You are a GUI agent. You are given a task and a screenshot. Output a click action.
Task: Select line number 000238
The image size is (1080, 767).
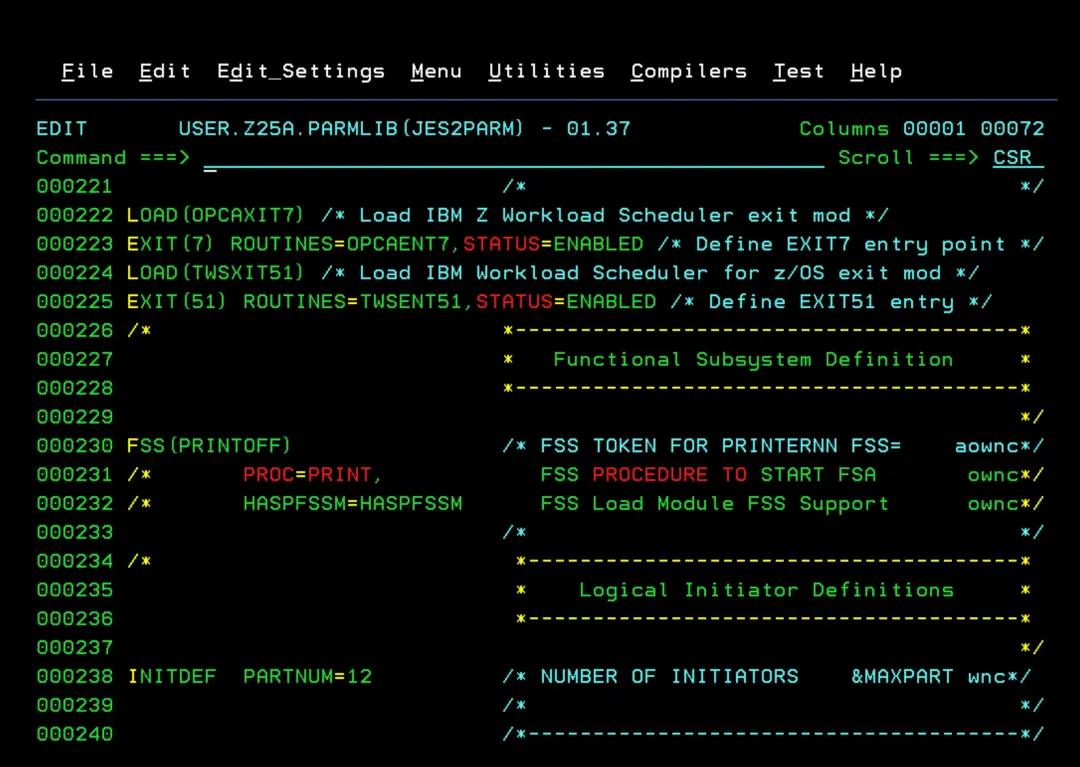(74, 677)
